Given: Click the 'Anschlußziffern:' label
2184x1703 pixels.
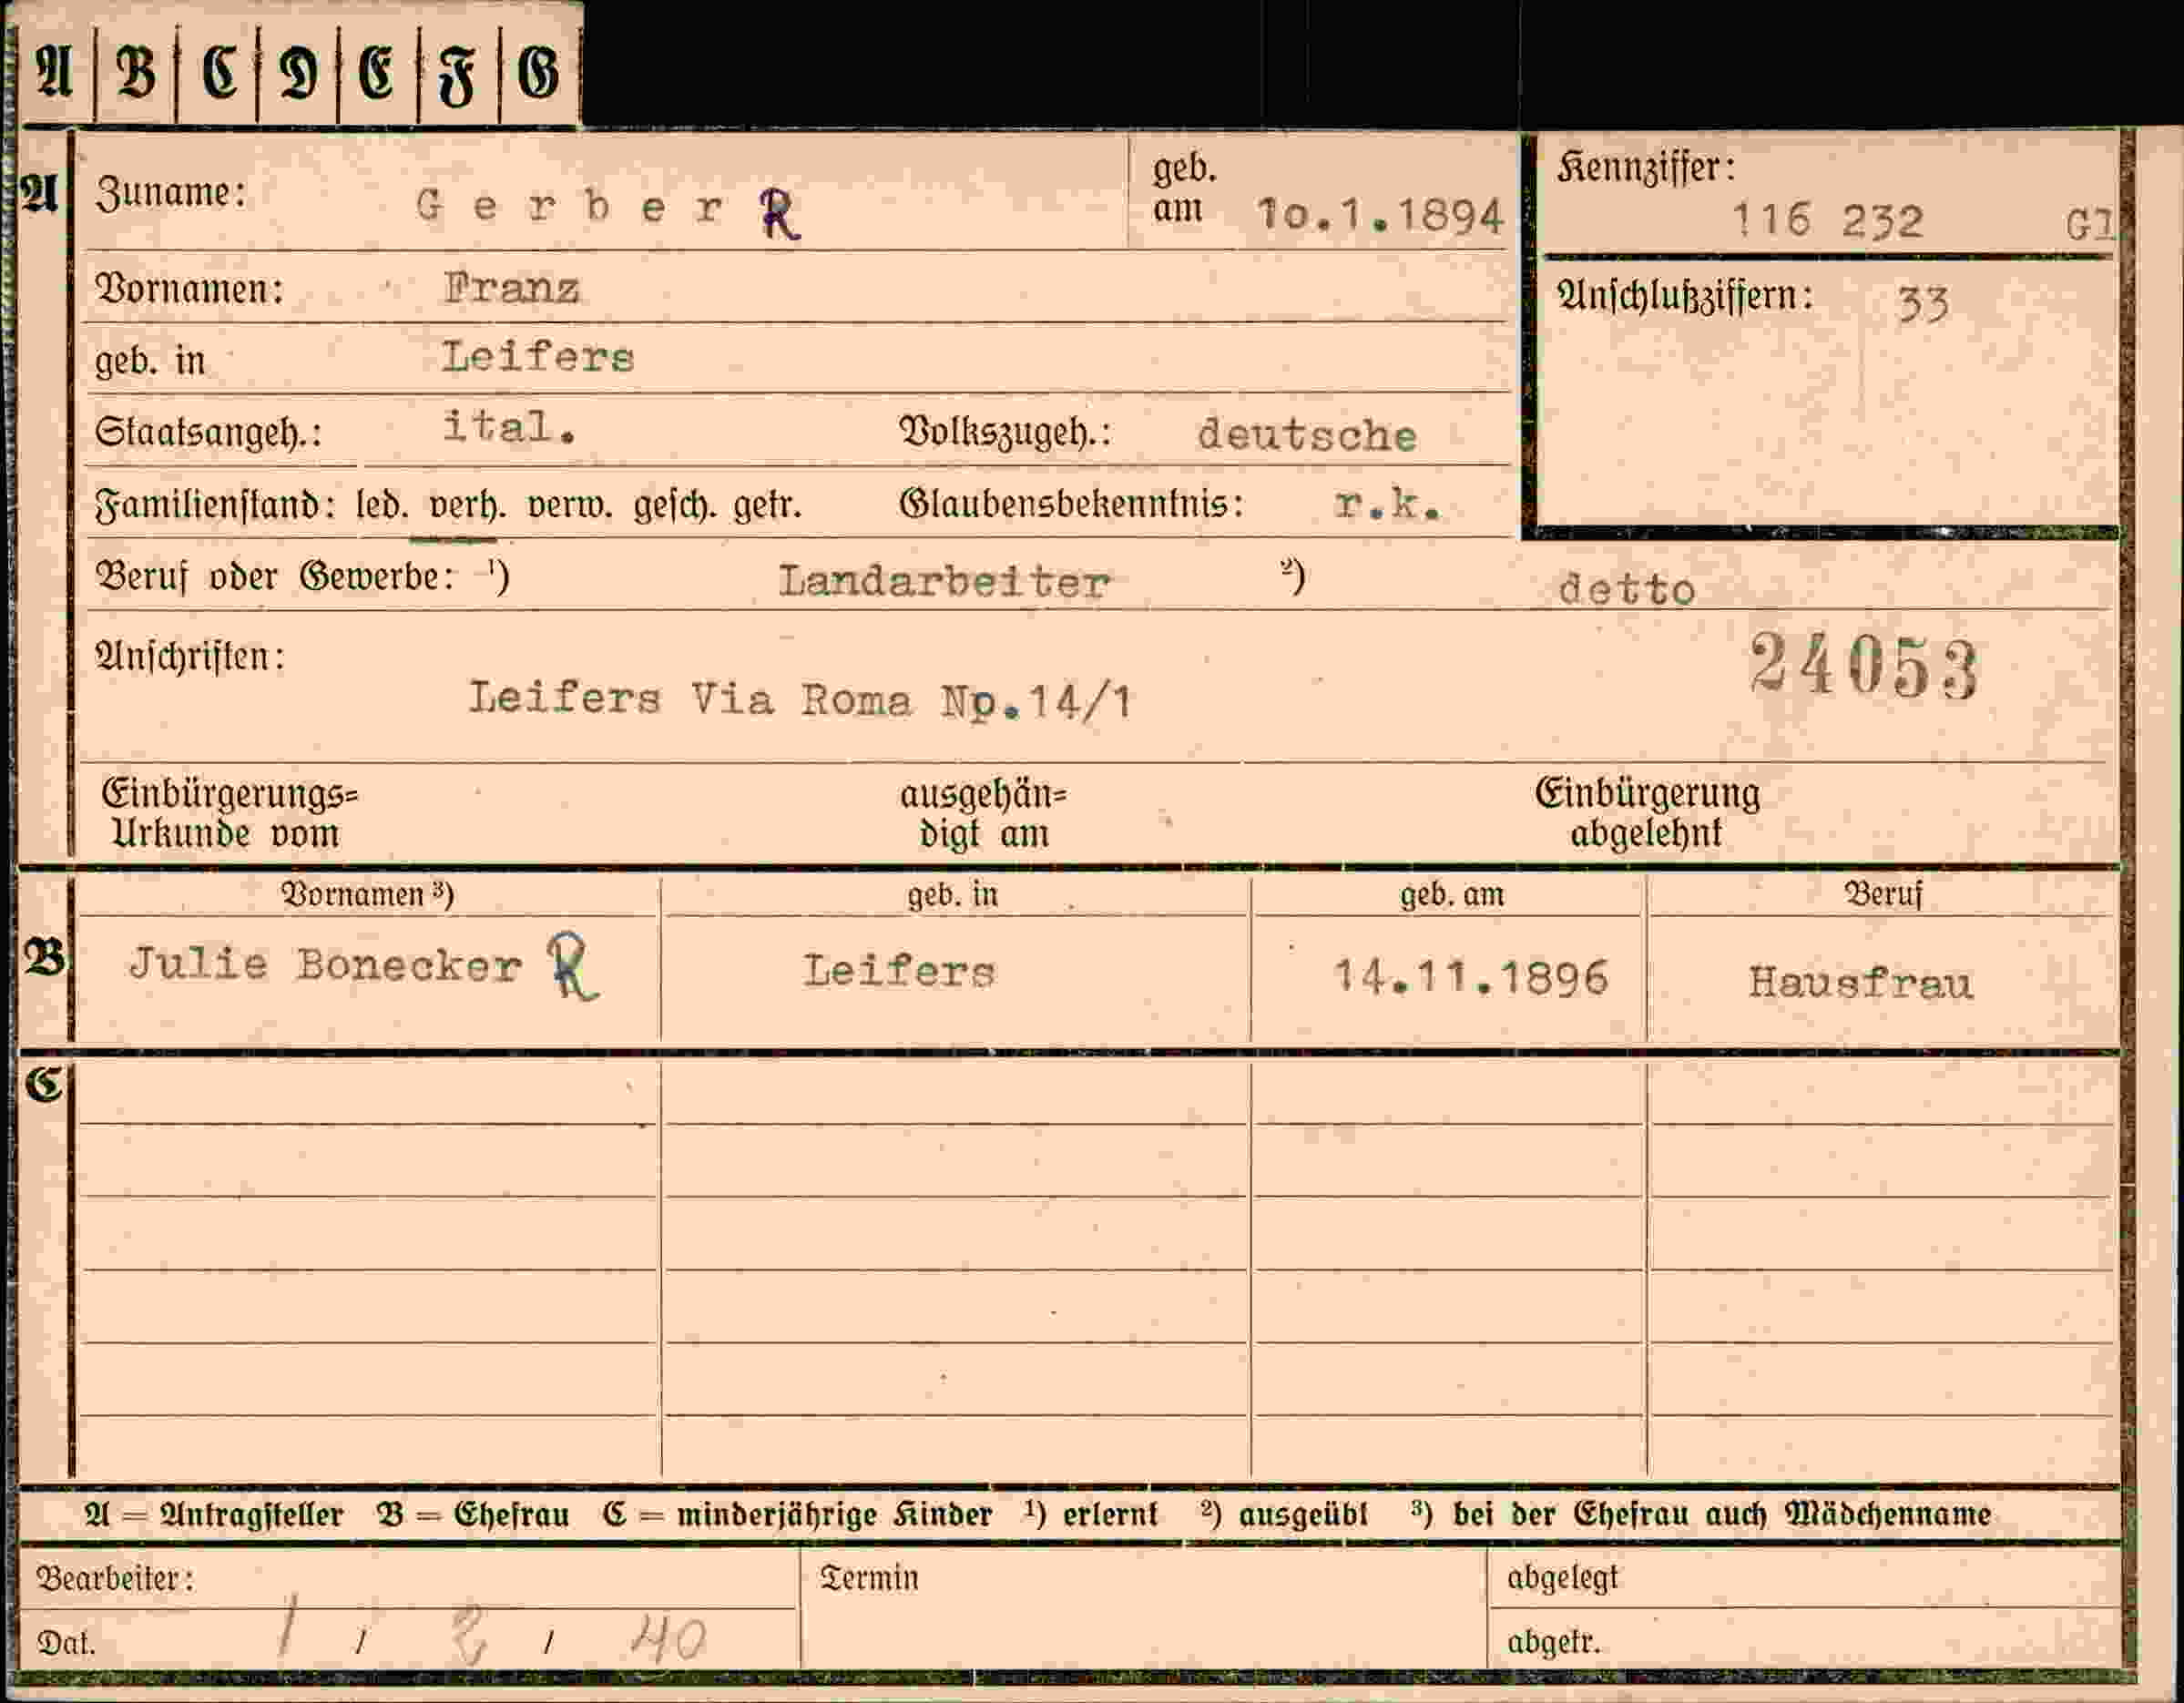Looking at the screenshot, I should (1686, 296).
